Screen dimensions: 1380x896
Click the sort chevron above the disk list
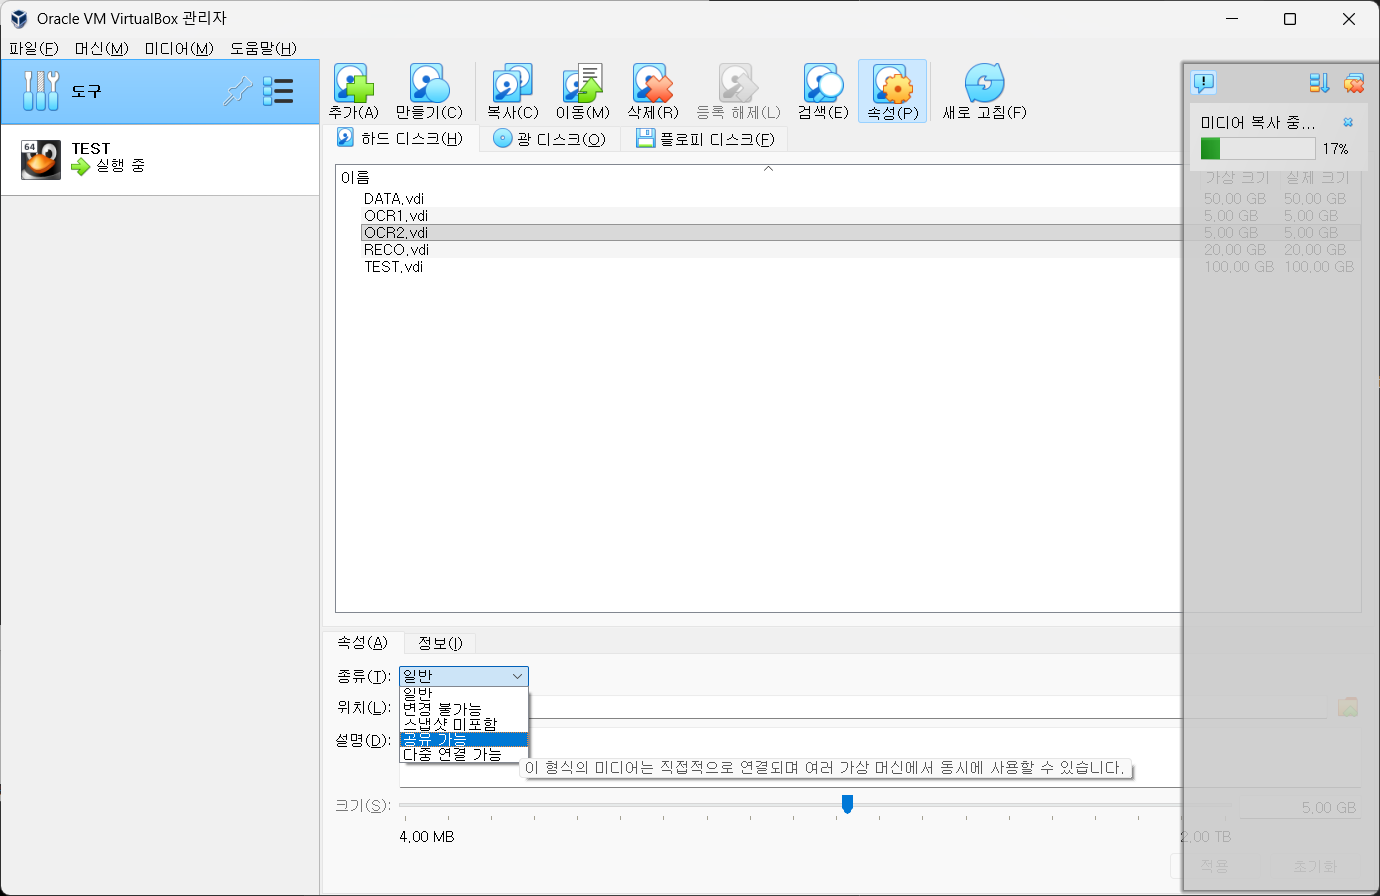click(x=768, y=169)
